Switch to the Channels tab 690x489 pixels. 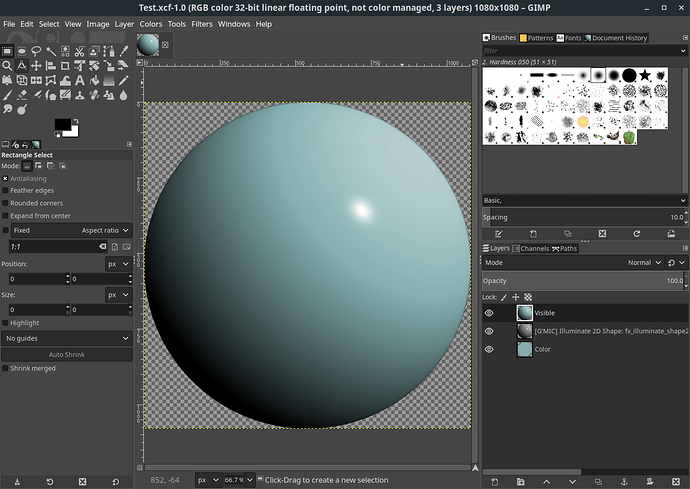point(534,248)
